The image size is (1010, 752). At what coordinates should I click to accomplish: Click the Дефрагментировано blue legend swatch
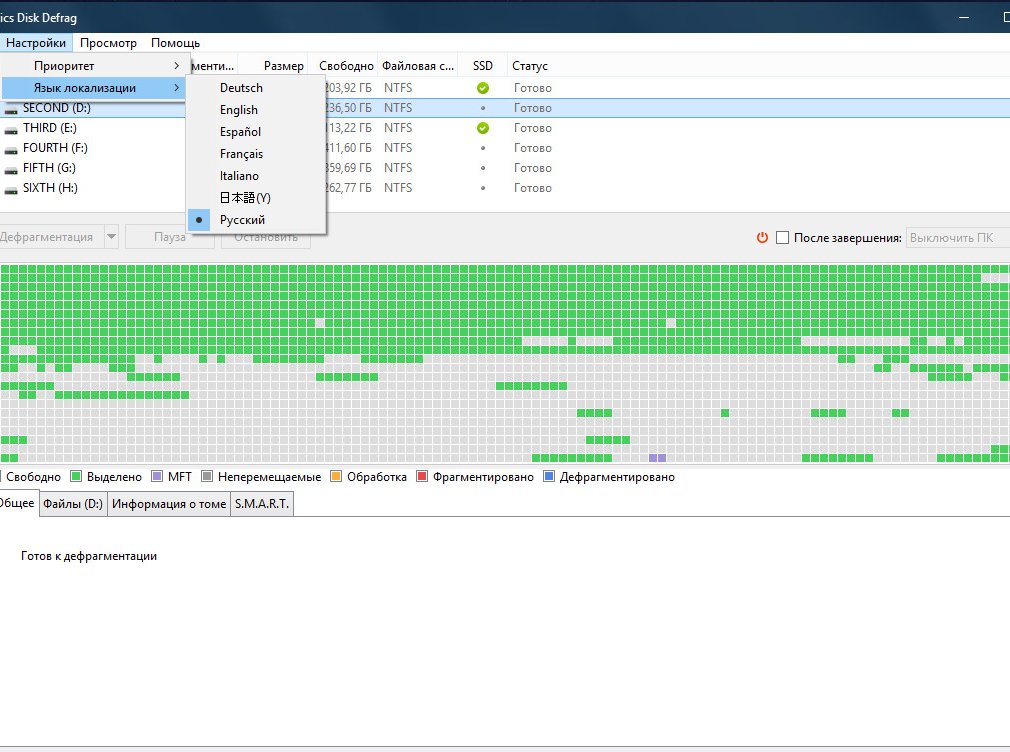click(x=549, y=476)
